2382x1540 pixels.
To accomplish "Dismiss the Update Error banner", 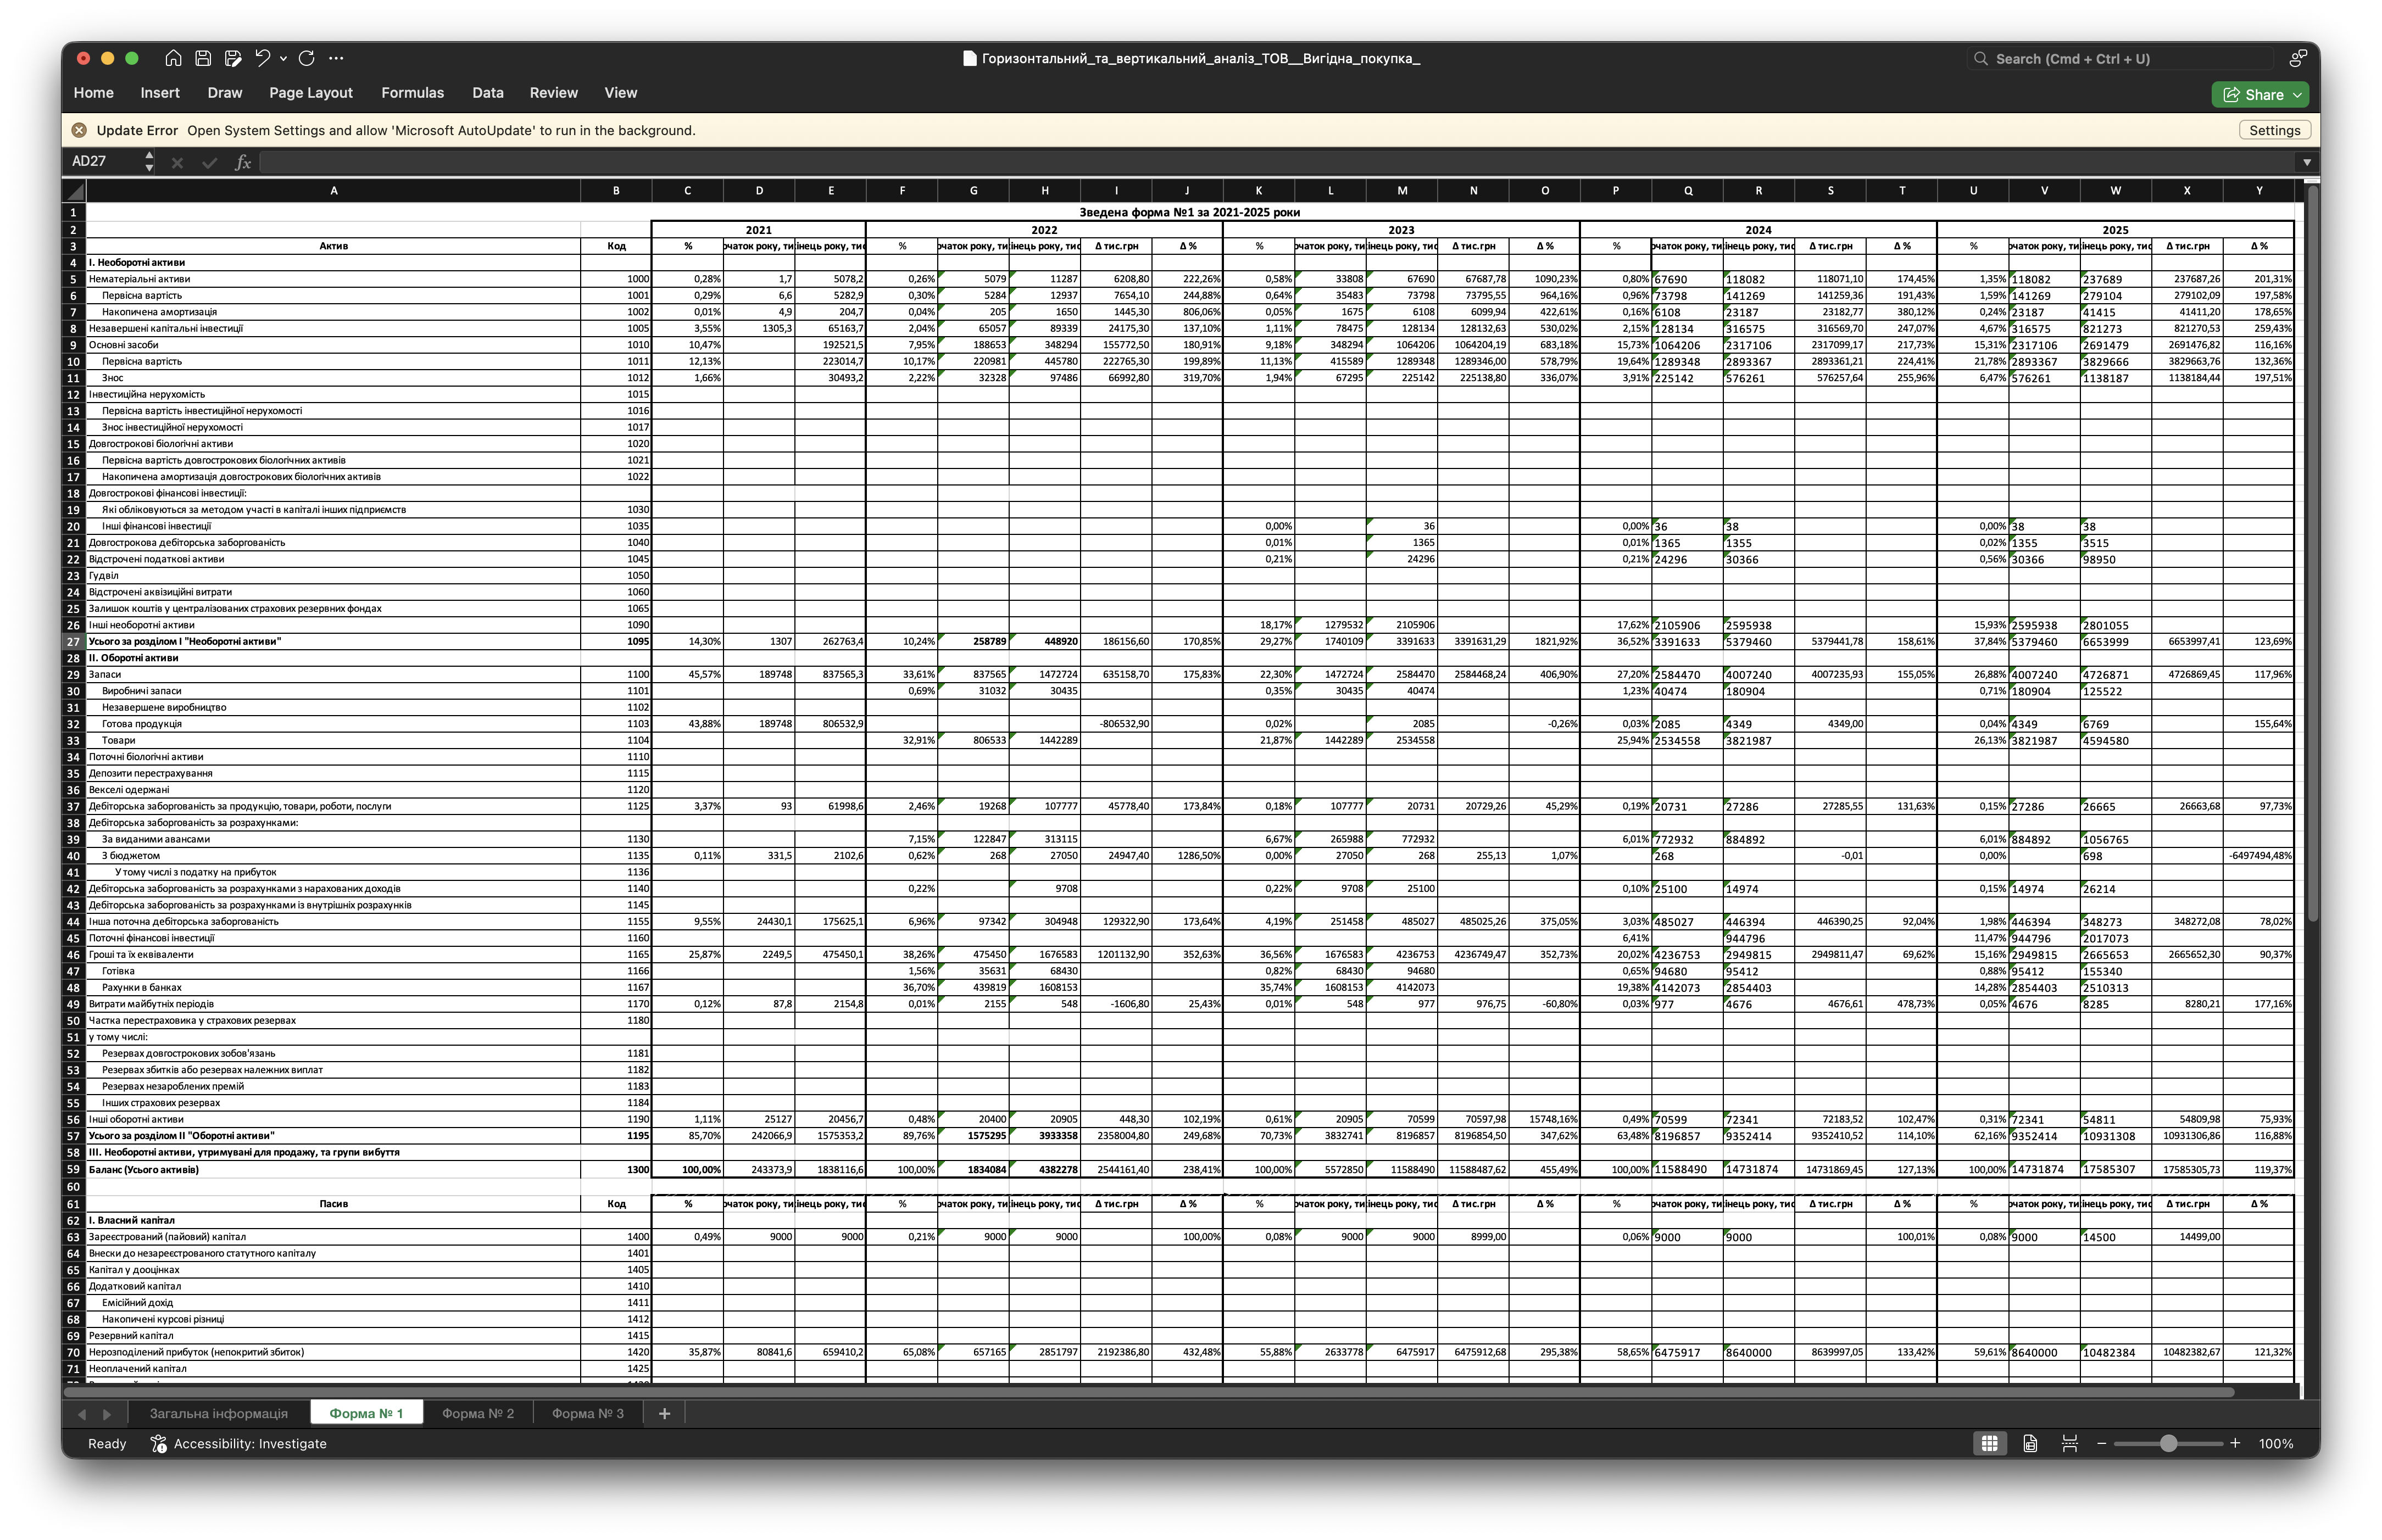I will pos(79,130).
